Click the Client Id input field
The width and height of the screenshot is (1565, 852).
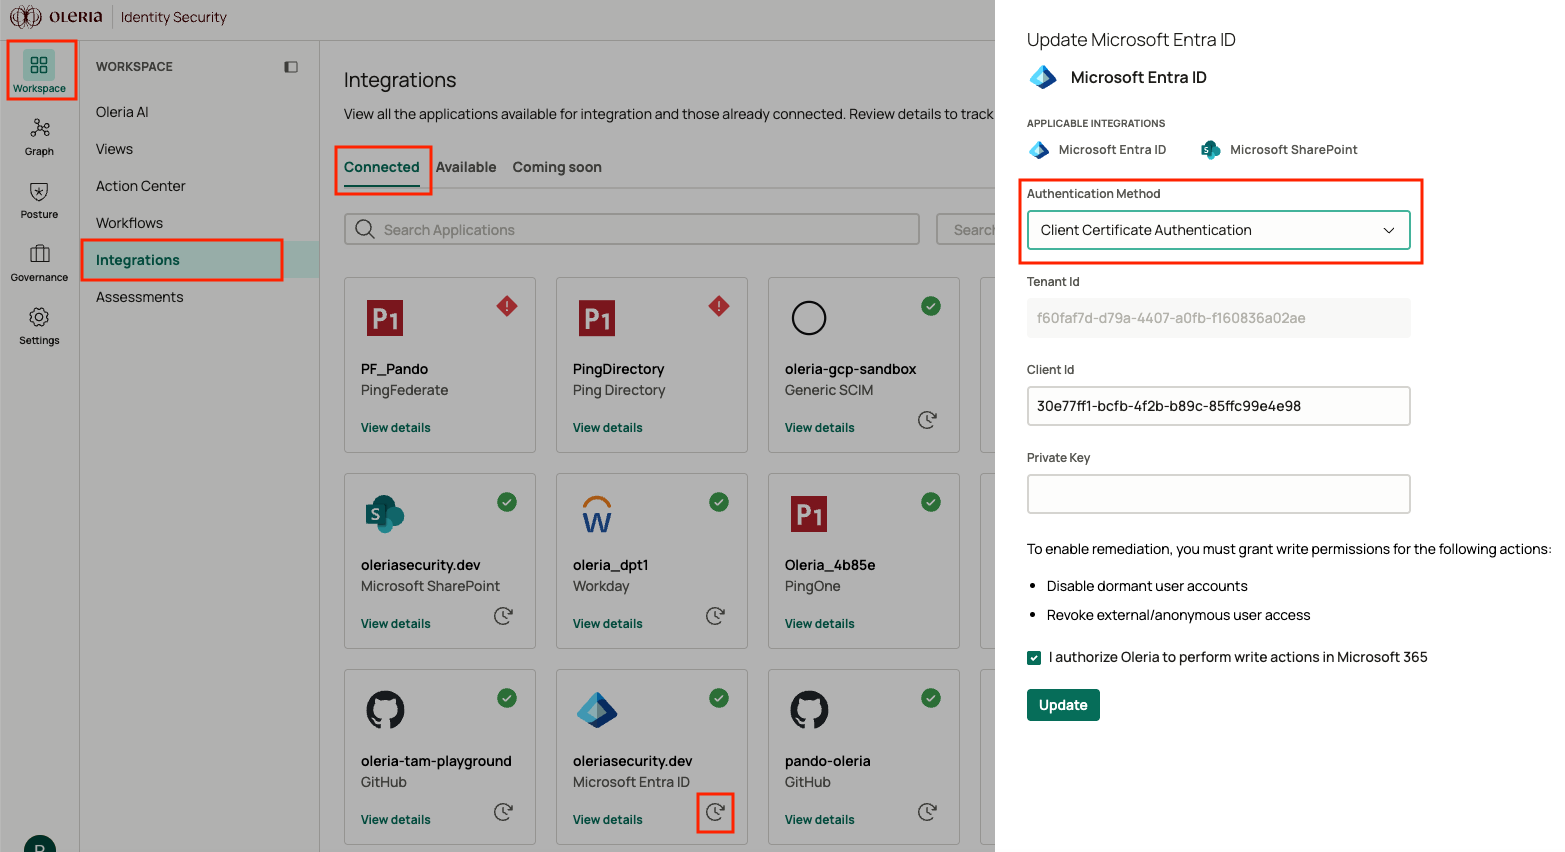point(1218,406)
